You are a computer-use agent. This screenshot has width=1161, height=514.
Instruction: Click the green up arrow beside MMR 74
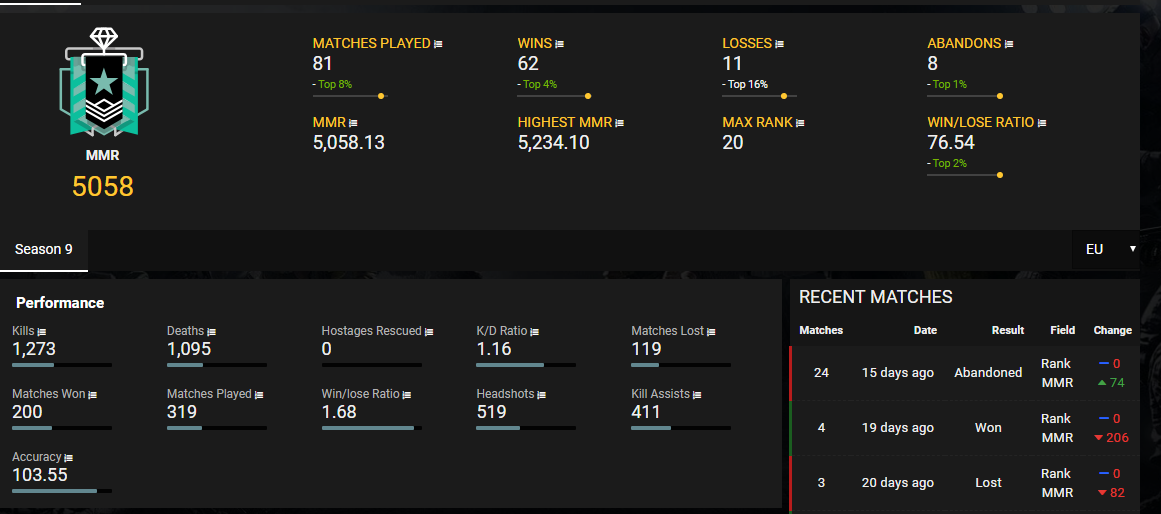point(1102,383)
